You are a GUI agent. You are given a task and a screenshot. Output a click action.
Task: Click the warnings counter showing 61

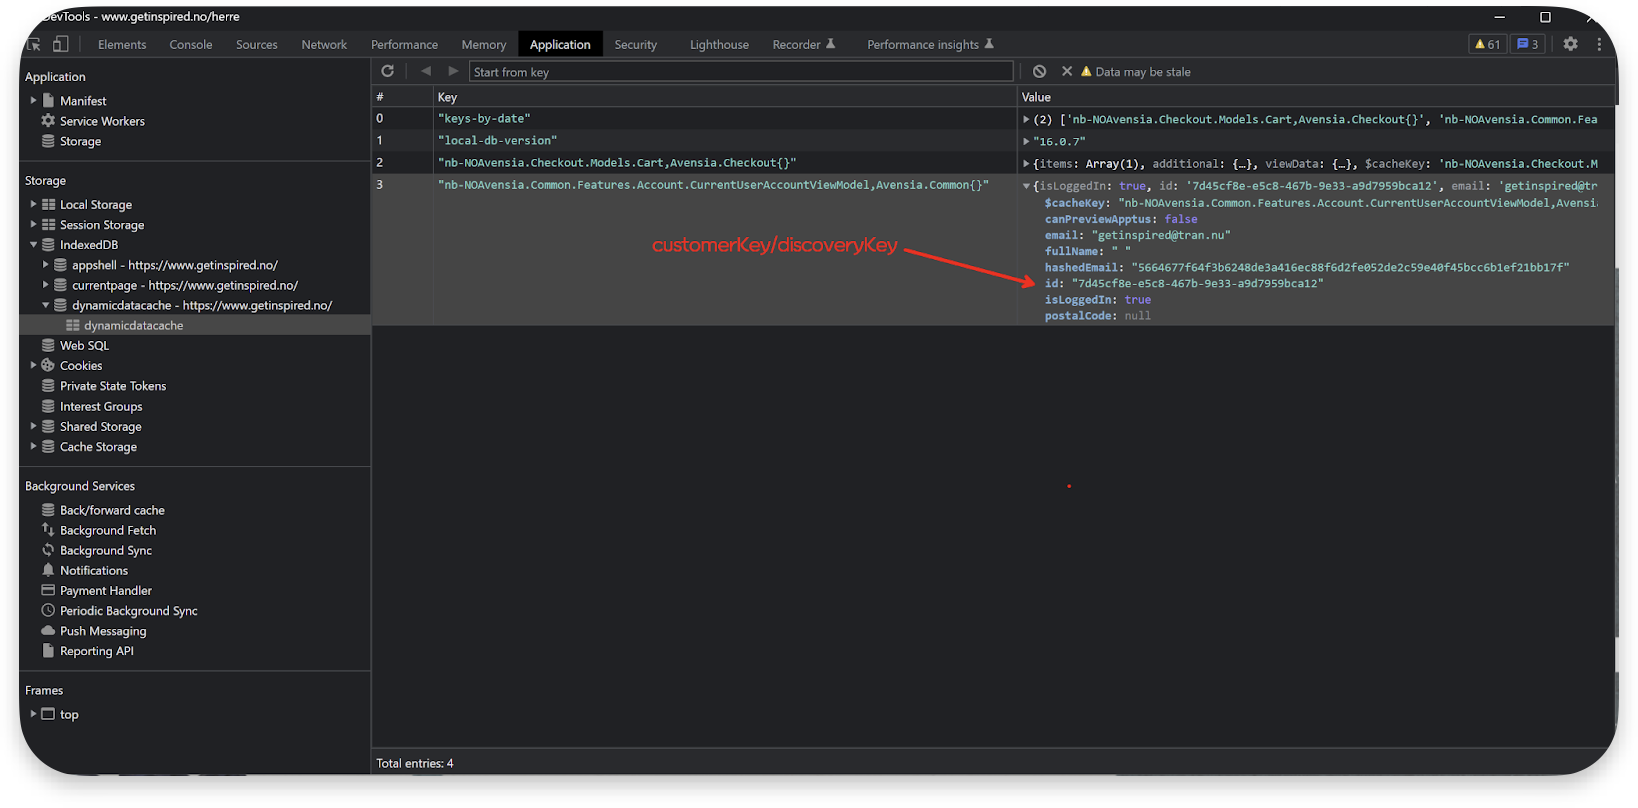(x=1487, y=44)
